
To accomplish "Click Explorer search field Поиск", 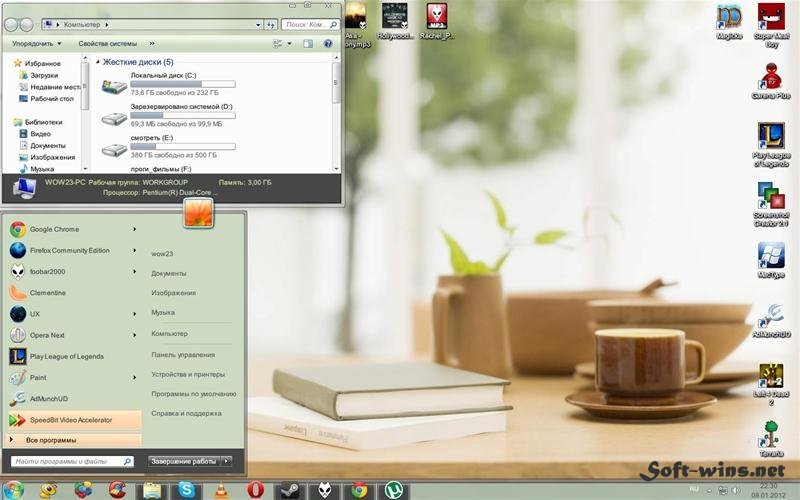I will 310,24.
